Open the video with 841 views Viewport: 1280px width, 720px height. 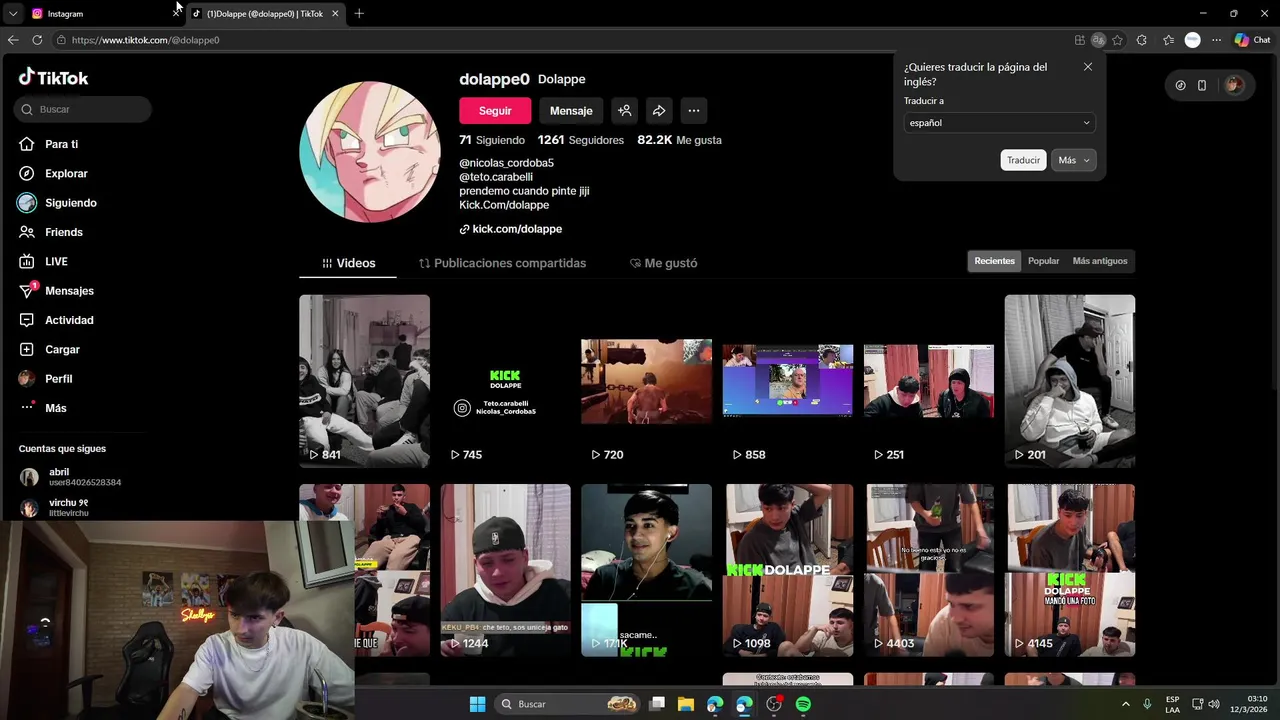364,381
